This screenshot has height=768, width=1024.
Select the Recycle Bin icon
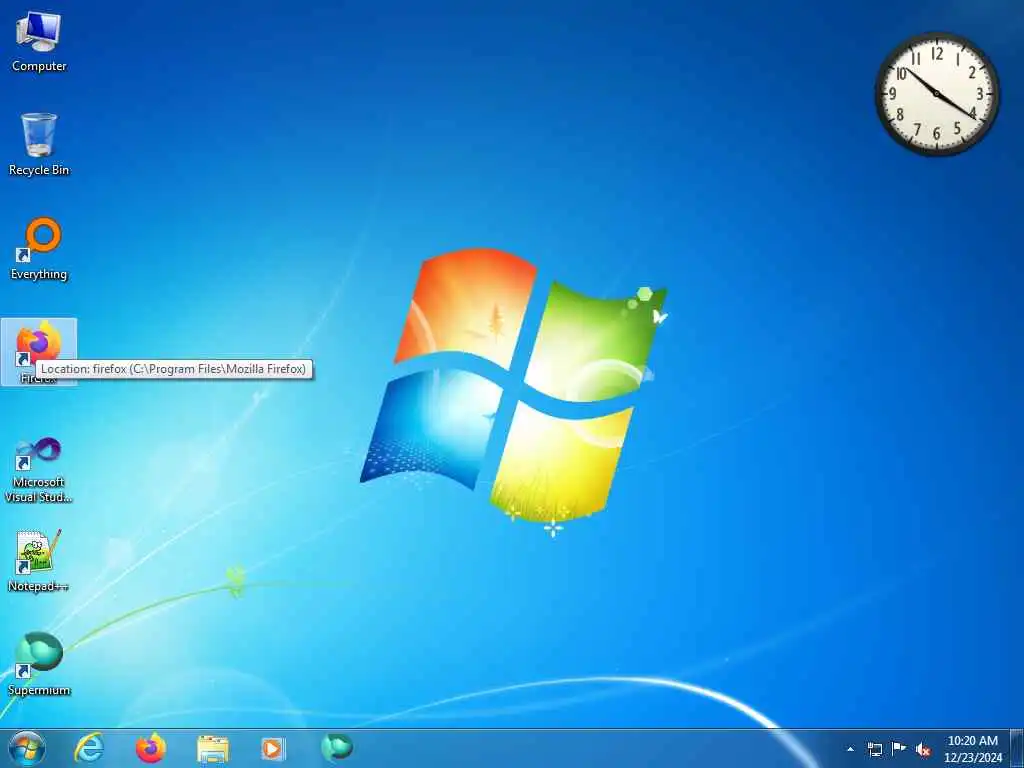click(x=39, y=145)
